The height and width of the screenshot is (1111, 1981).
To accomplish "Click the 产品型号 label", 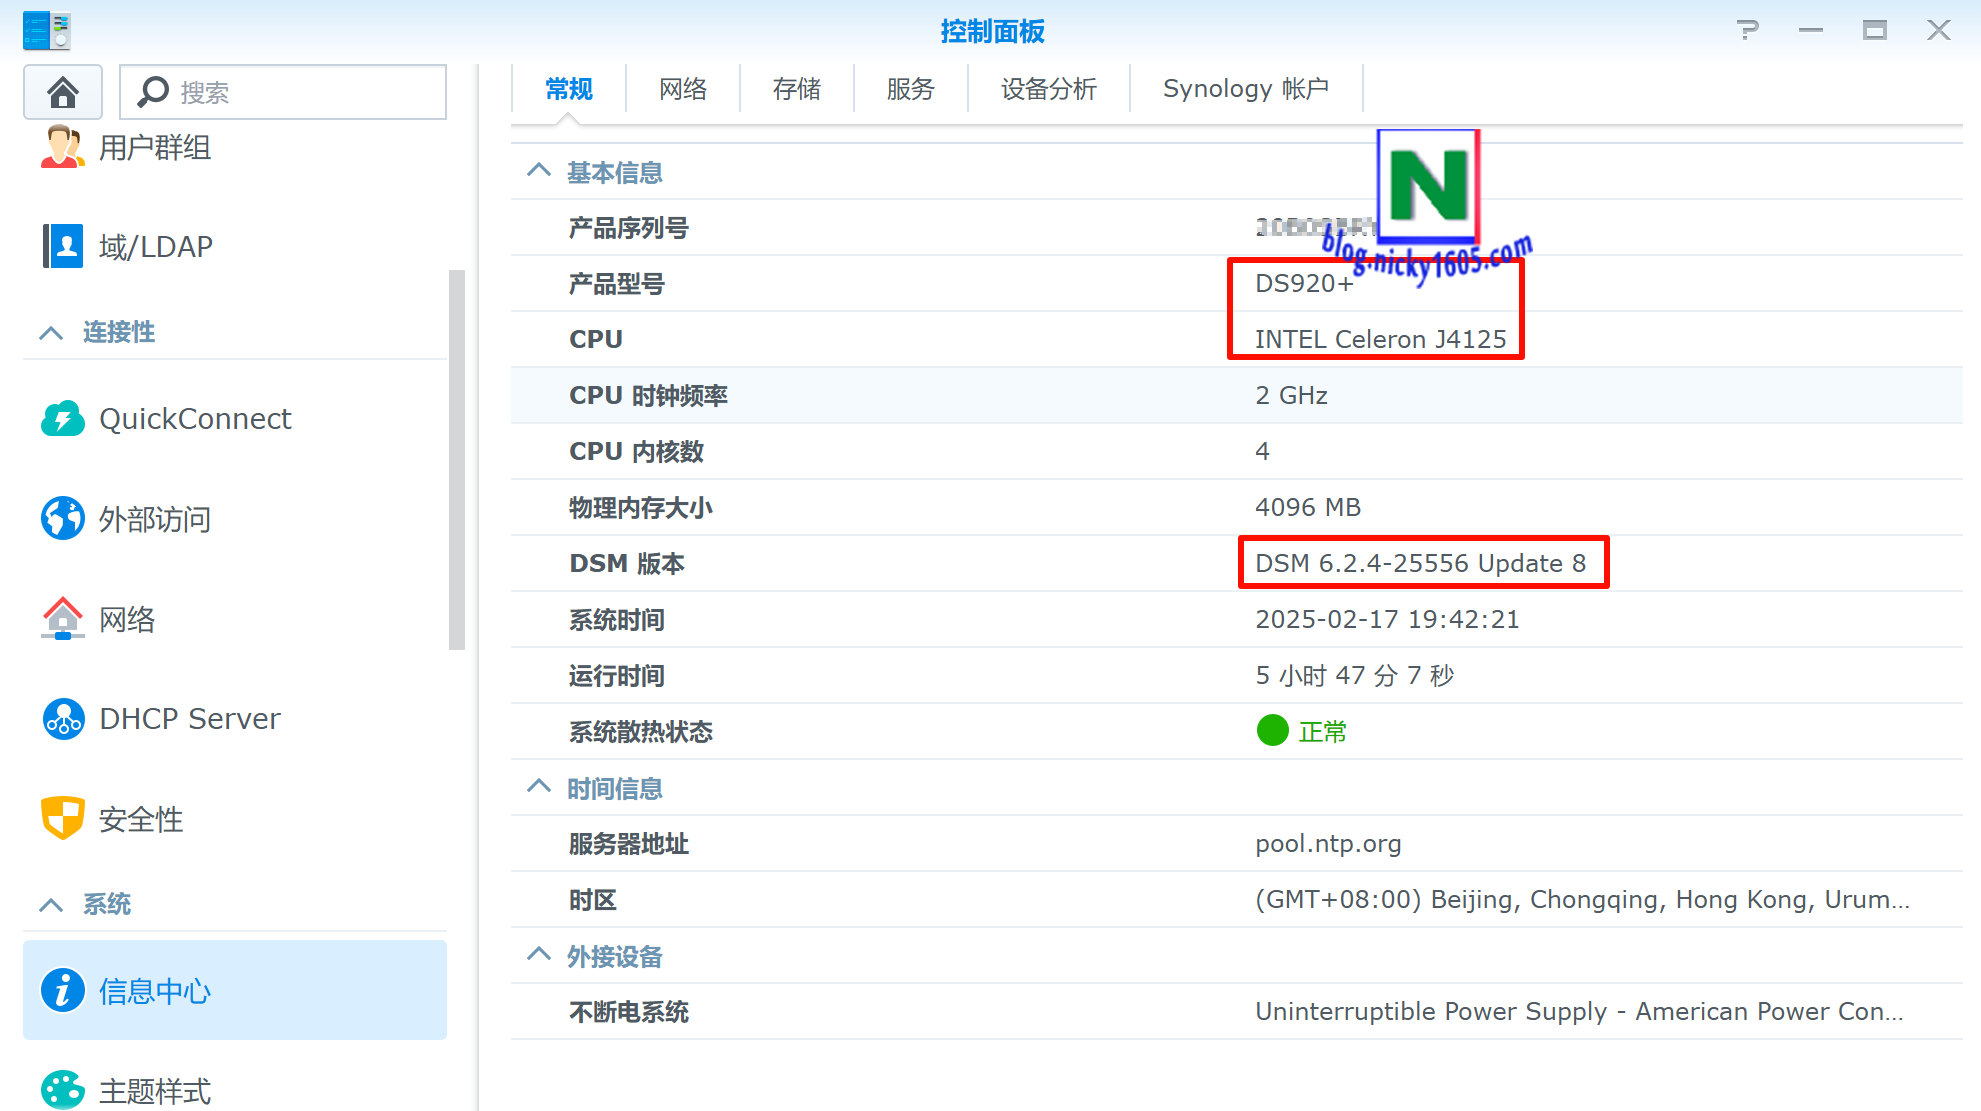I will click(x=616, y=284).
